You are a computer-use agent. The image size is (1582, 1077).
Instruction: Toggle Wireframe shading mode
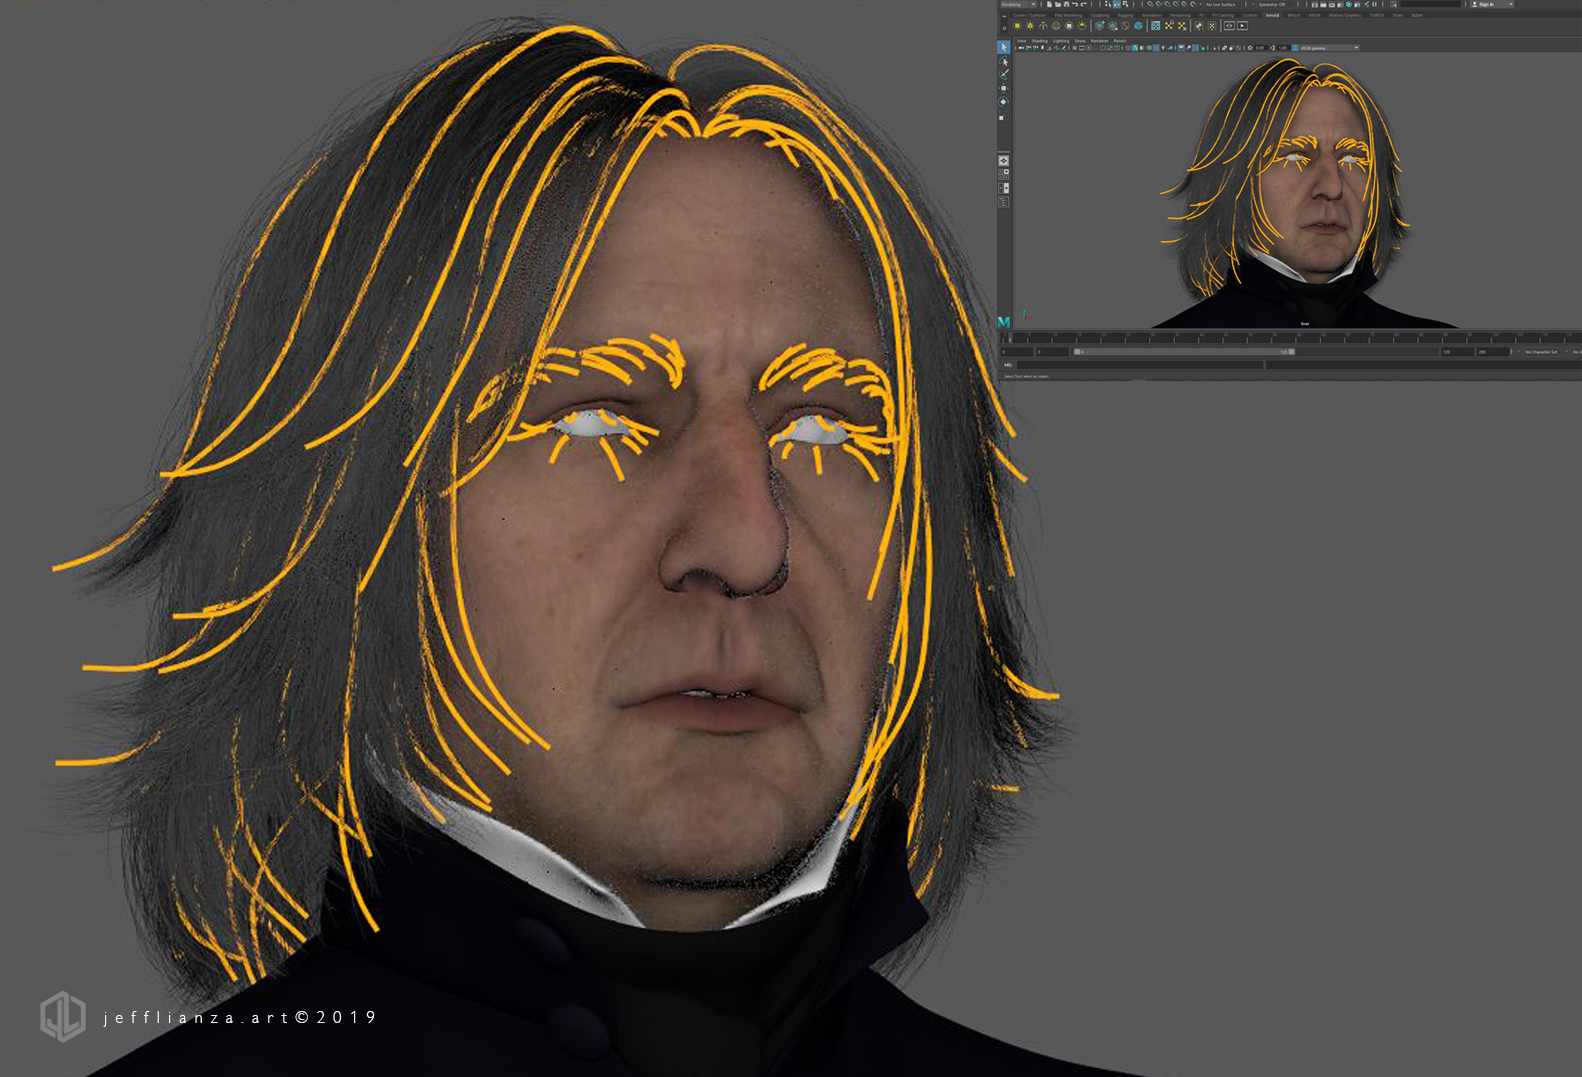tap(1128, 48)
